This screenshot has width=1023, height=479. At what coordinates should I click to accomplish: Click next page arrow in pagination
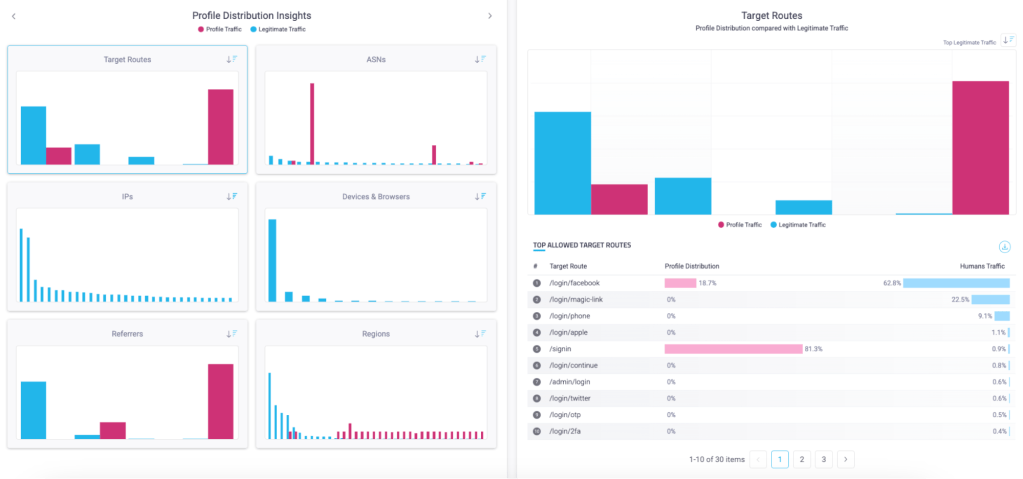pyautogui.click(x=846, y=459)
